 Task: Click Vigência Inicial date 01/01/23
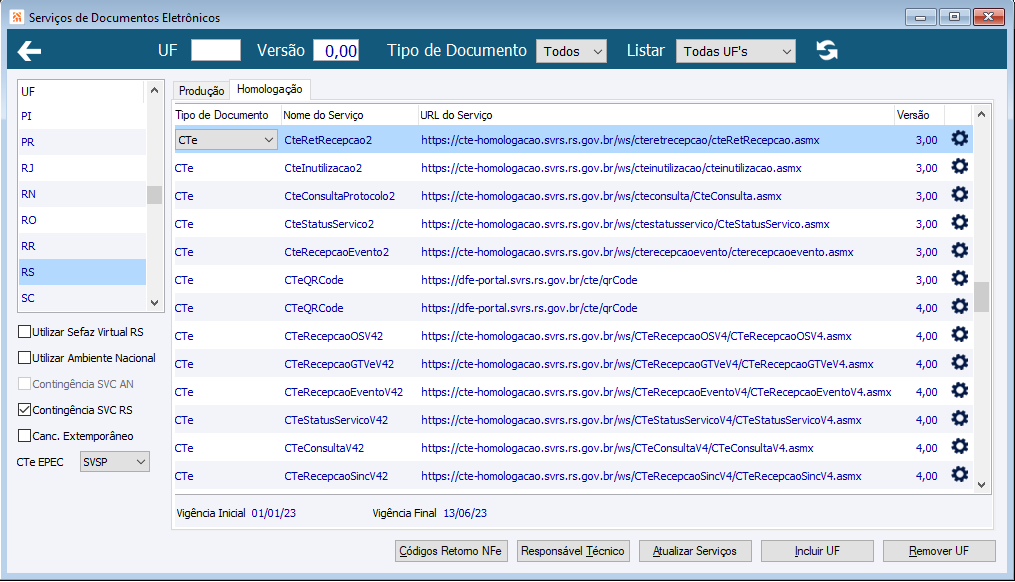[x=274, y=513]
